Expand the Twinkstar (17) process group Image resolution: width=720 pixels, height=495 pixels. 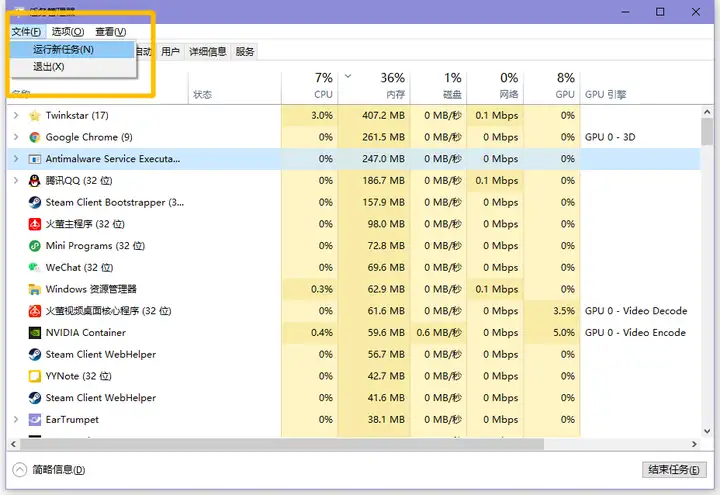[x=16, y=115]
